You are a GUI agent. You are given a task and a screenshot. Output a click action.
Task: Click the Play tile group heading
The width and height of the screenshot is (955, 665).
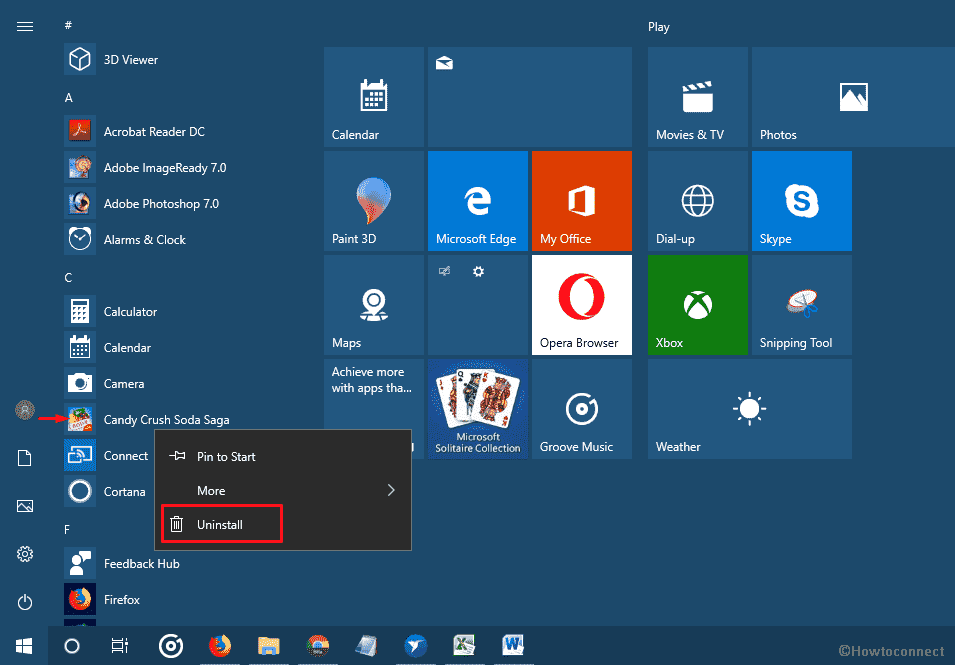coord(658,27)
